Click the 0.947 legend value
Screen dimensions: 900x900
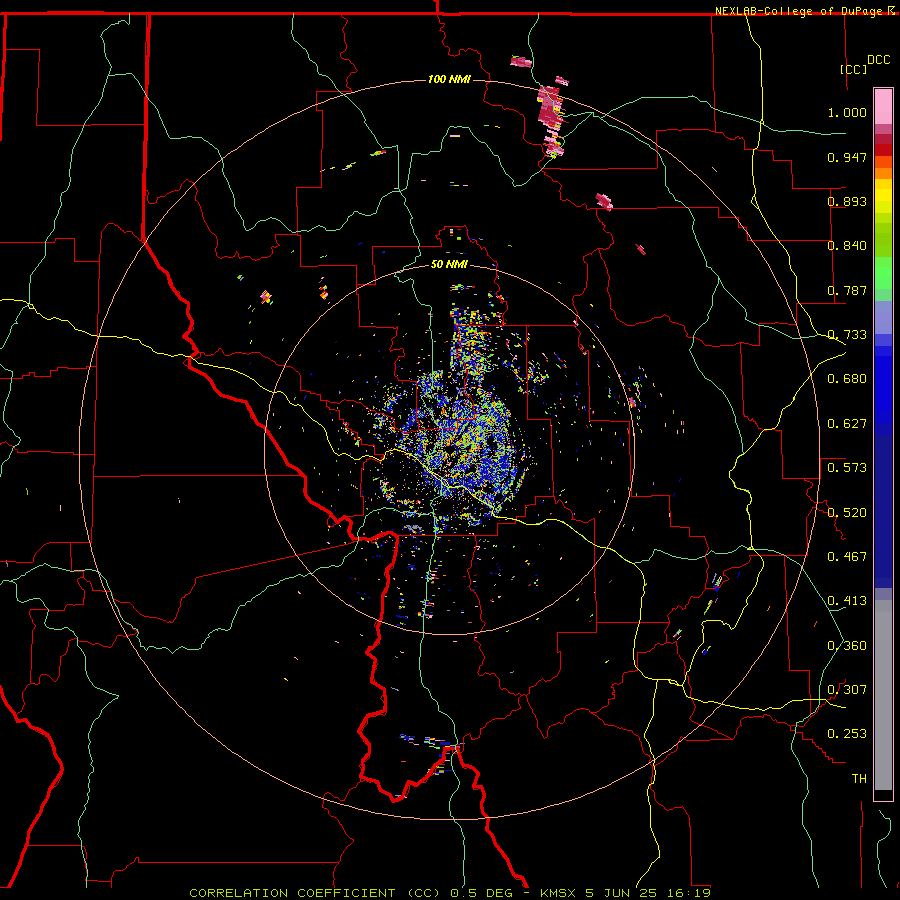point(847,157)
